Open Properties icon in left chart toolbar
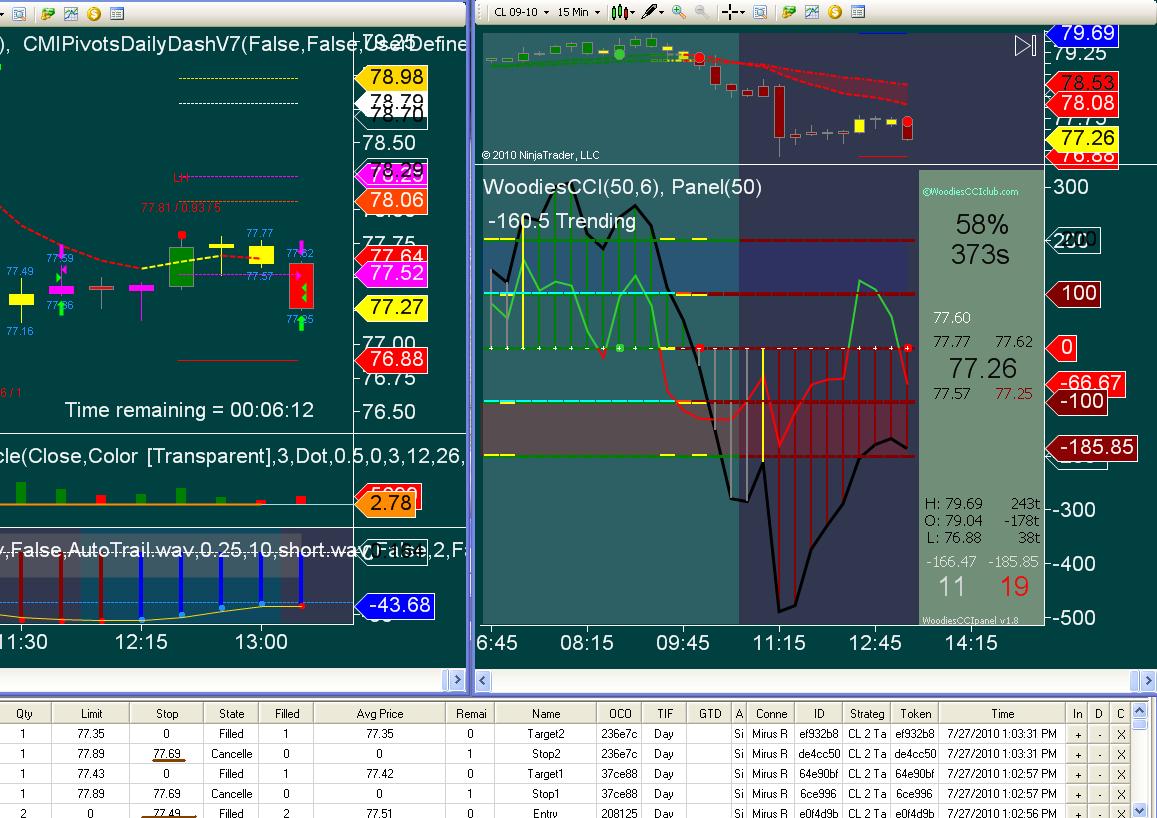 click(x=117, y=13)
